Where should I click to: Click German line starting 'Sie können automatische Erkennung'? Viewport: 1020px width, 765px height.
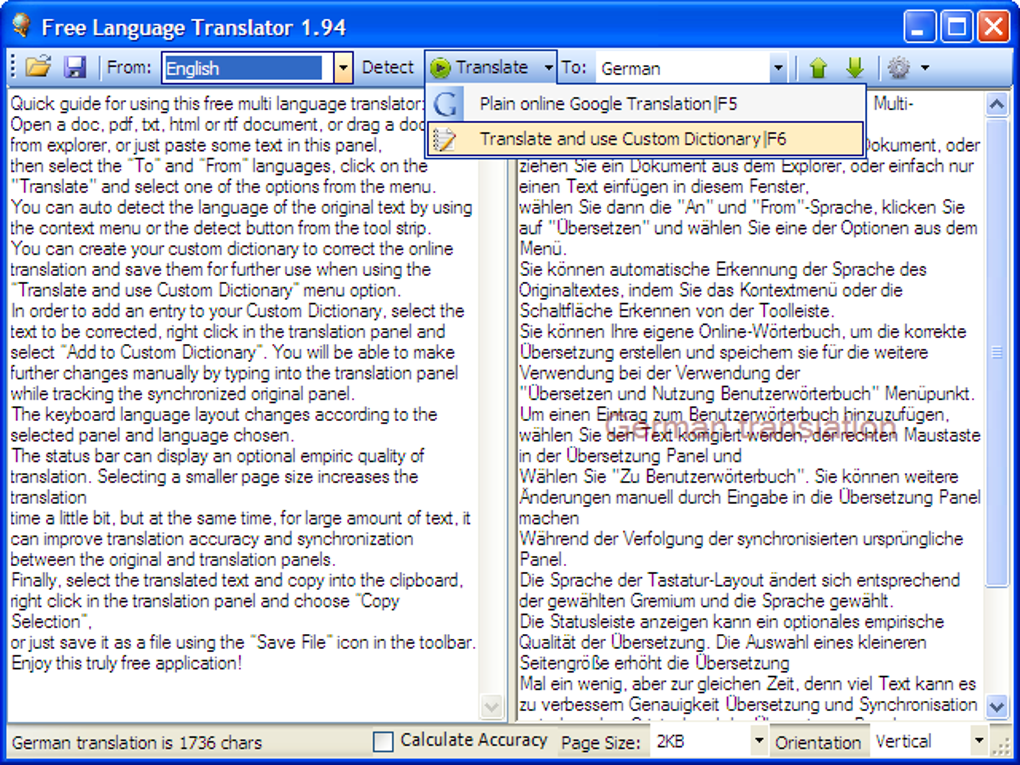(723, 269)
